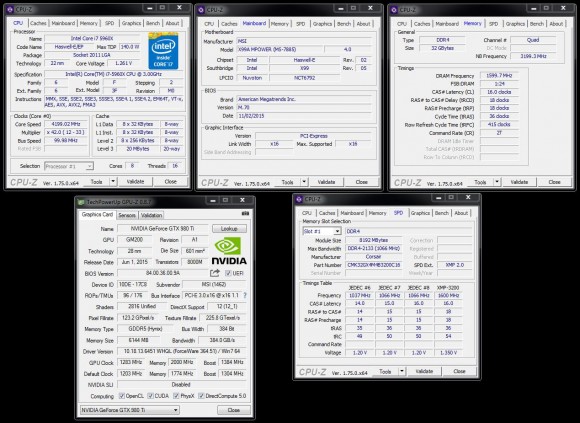Click the NVIDIA logo in GPU-Z
This screenshot has width=580, height=423.
229,251
